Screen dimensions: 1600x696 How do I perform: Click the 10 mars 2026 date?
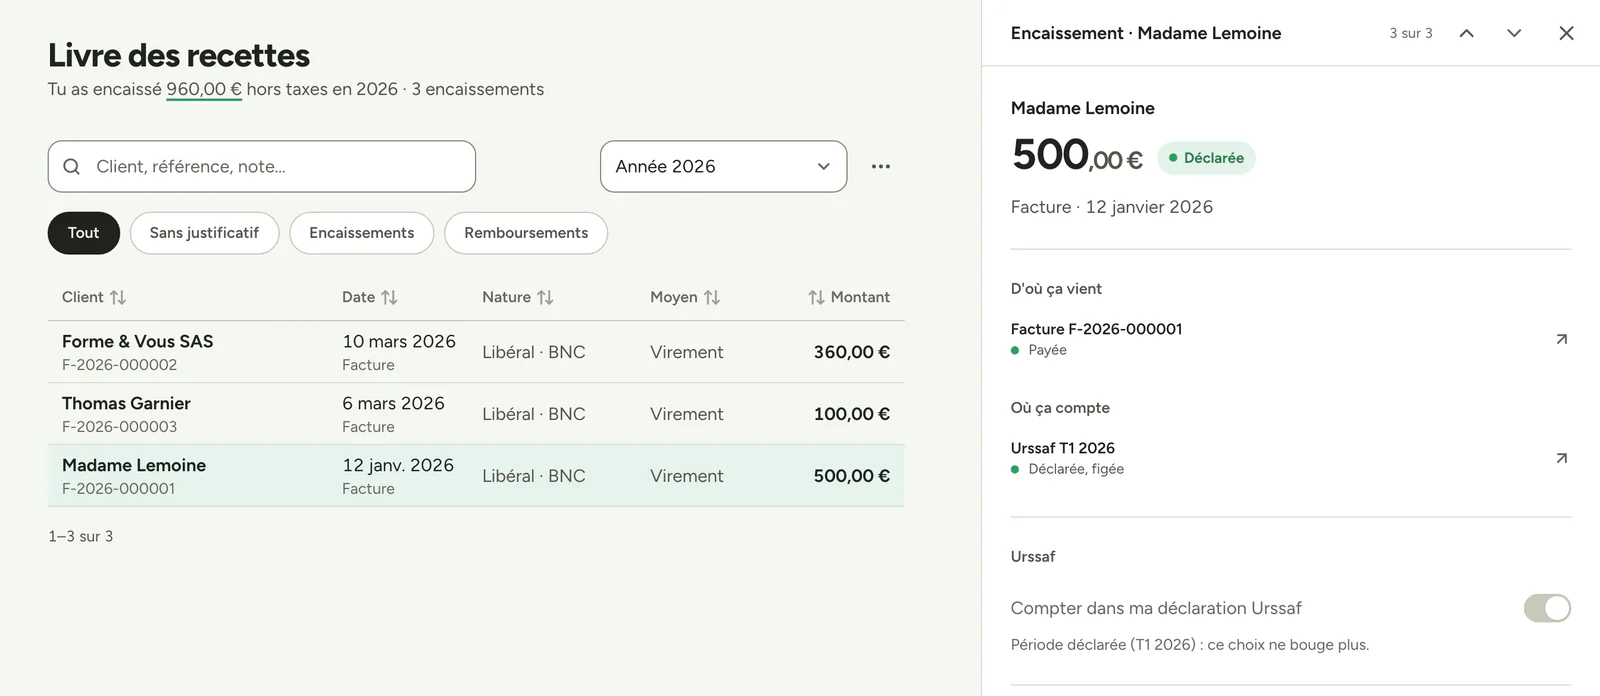[399, 341]
